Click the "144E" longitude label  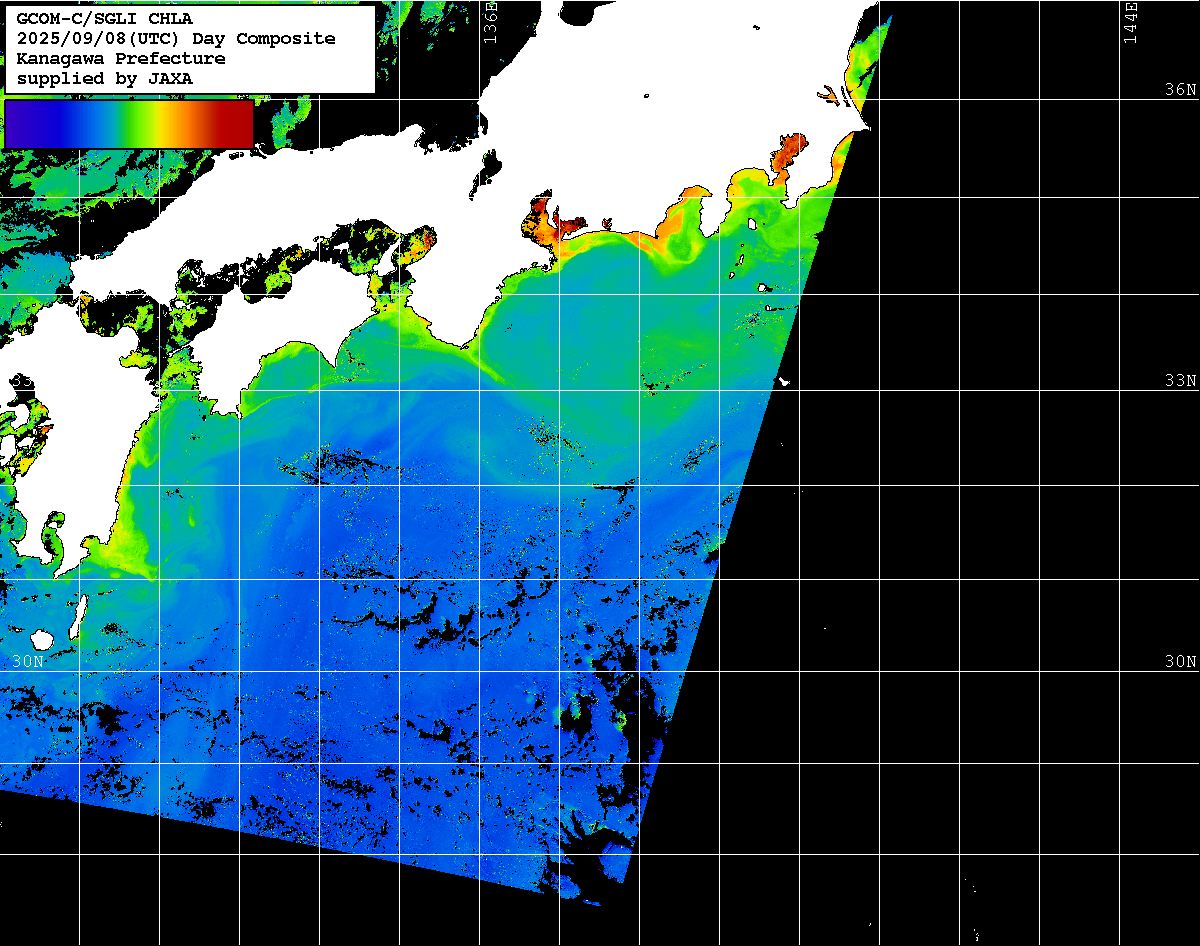point(1130,21)
